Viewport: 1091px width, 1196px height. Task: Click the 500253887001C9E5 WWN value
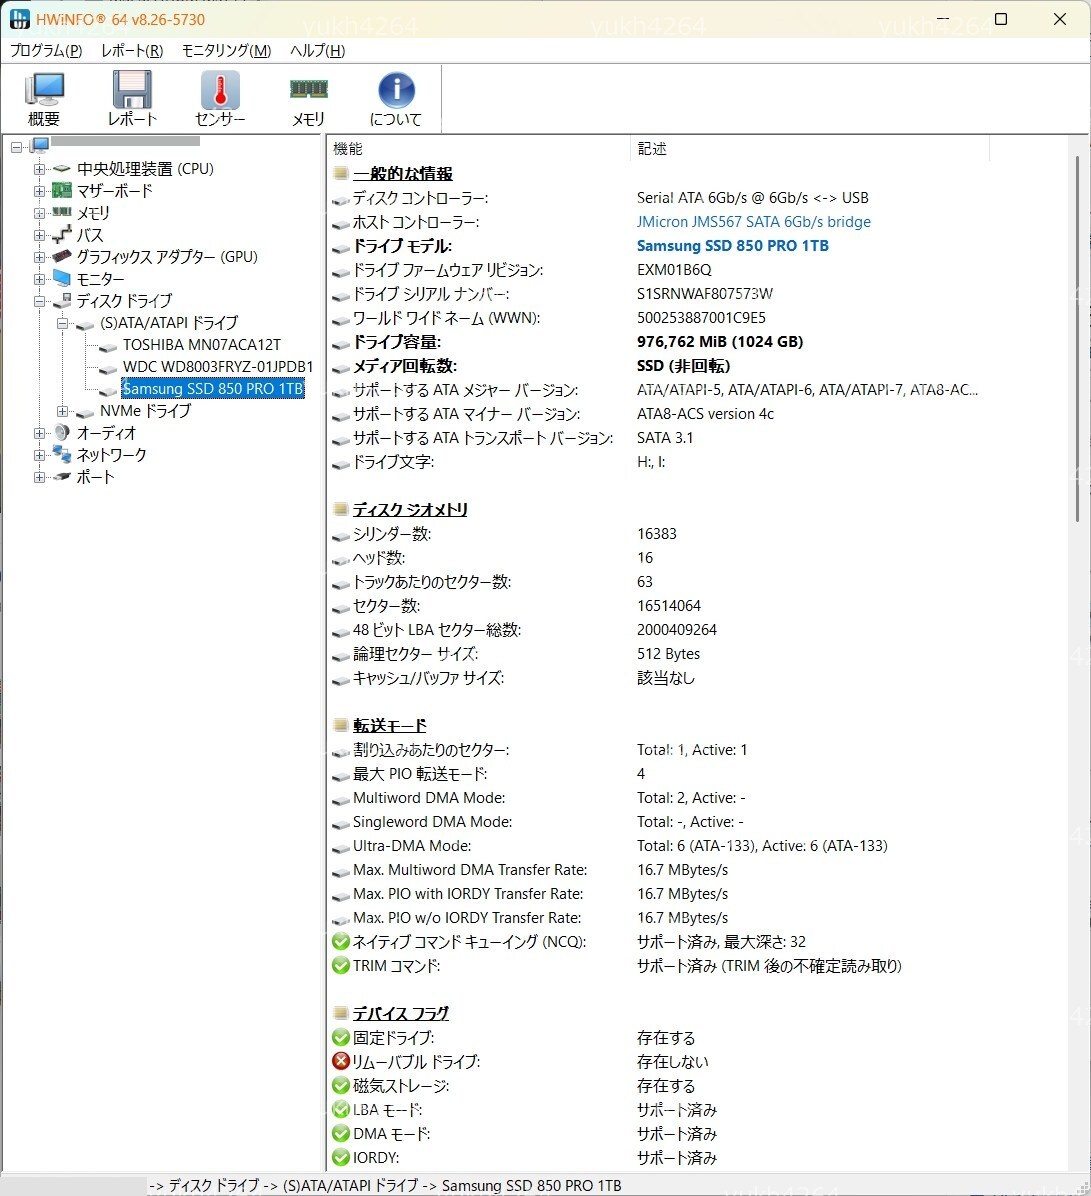(701, 317)
